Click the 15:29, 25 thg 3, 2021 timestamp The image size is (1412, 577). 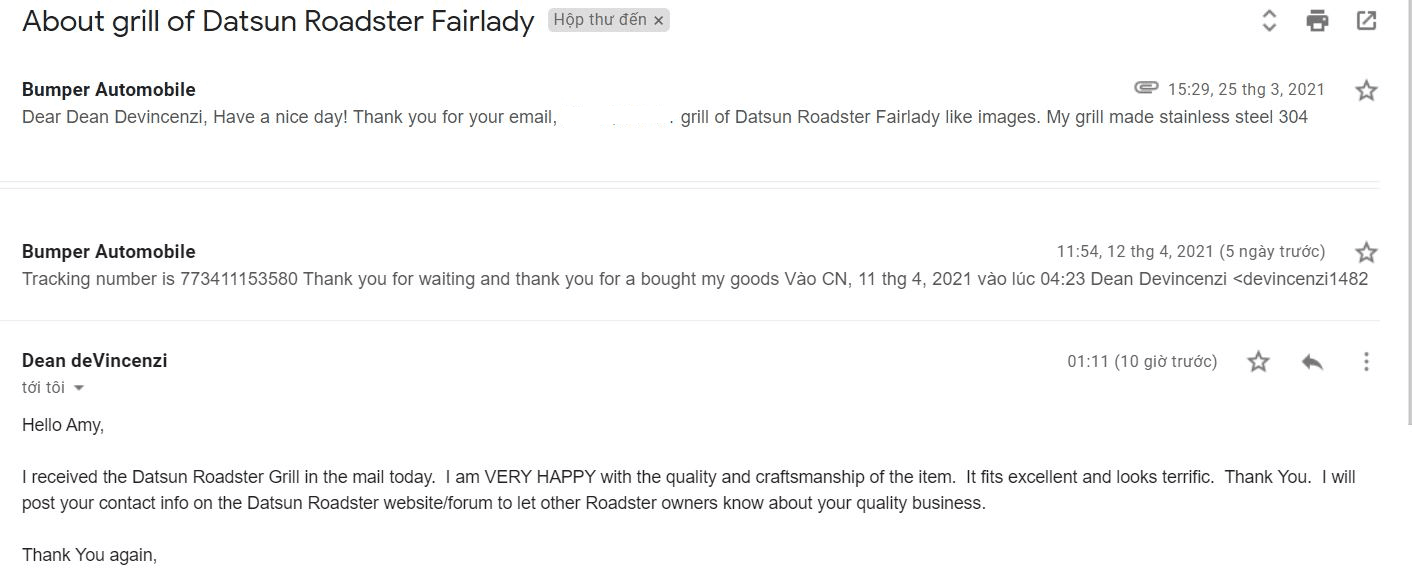tap(1246, 89)
